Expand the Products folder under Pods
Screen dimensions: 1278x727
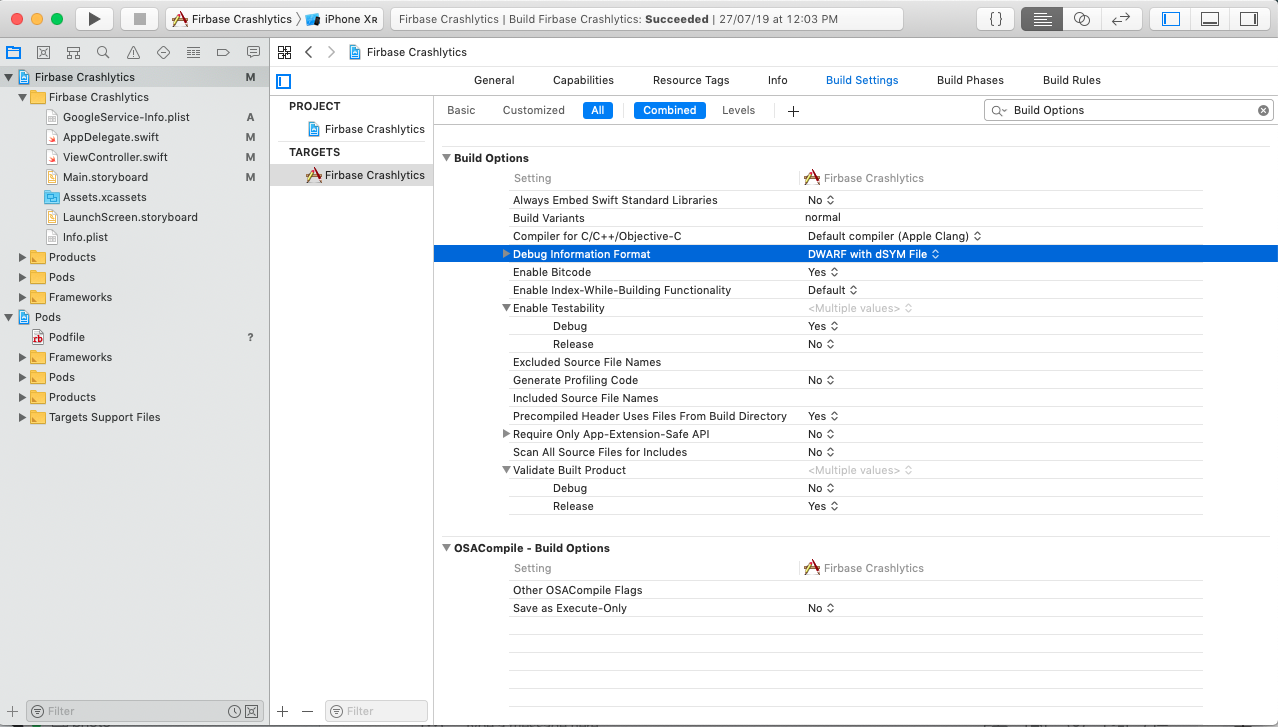[x=23, y=397]
